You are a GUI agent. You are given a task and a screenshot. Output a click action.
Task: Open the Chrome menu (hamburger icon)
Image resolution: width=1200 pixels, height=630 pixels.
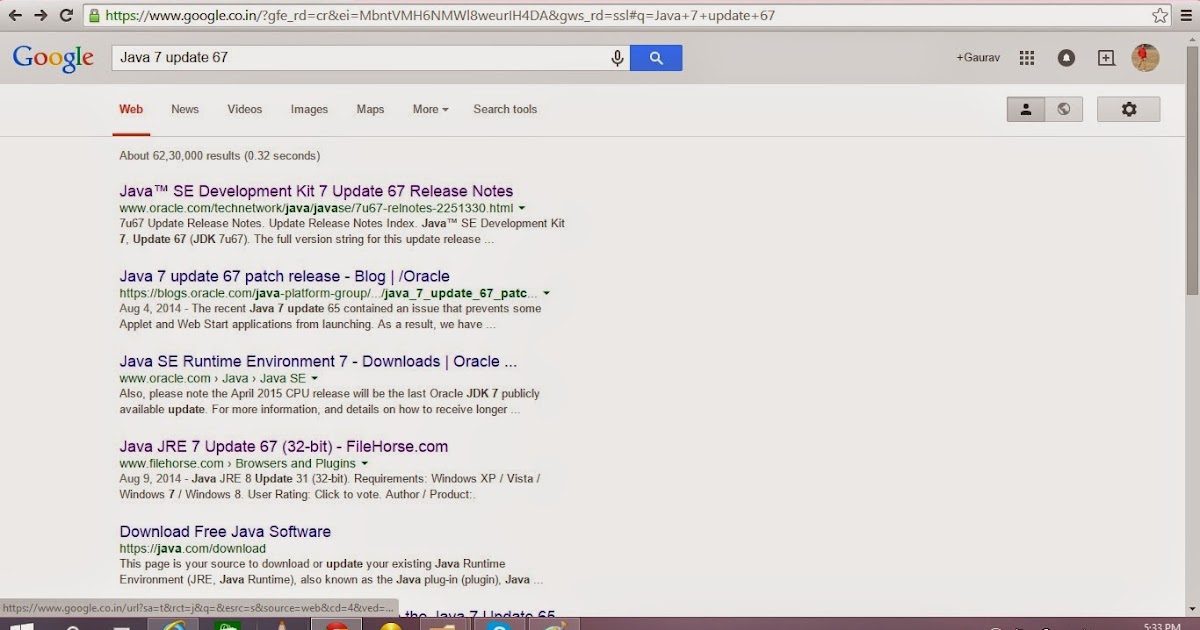(1186, 15)
